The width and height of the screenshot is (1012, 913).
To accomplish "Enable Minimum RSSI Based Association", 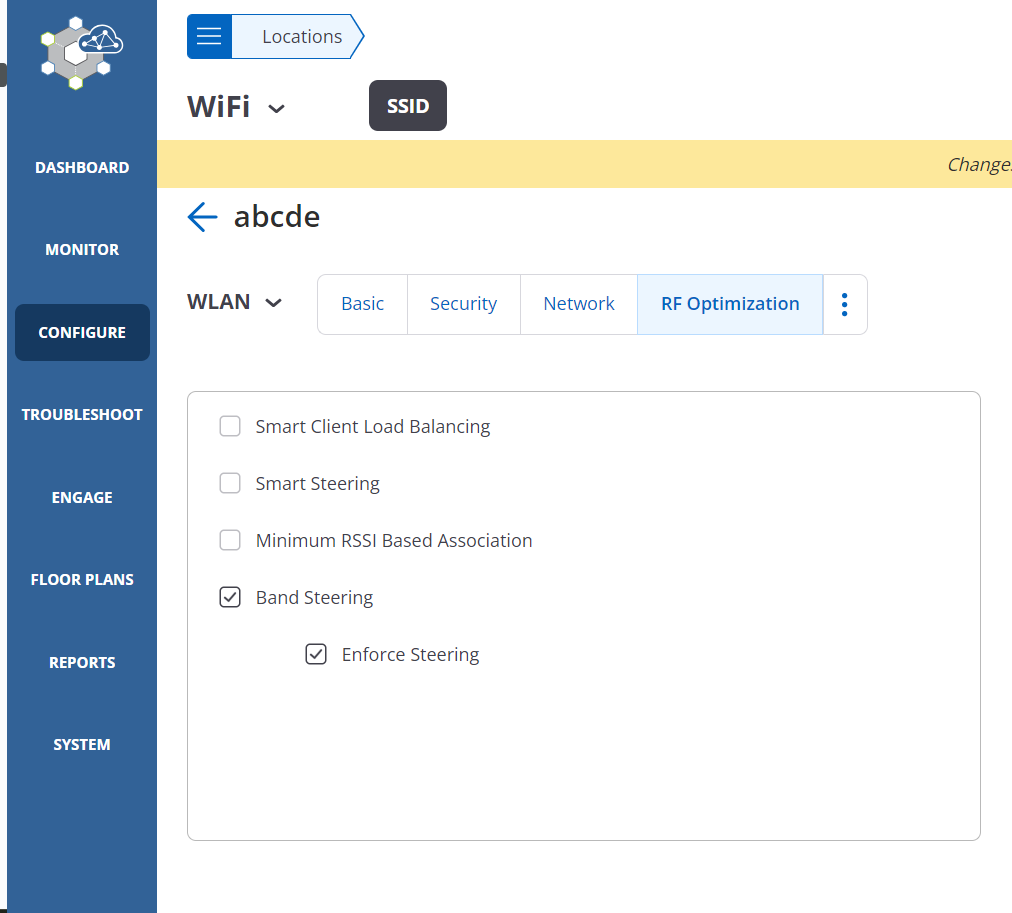I will [x=230, y=540].
